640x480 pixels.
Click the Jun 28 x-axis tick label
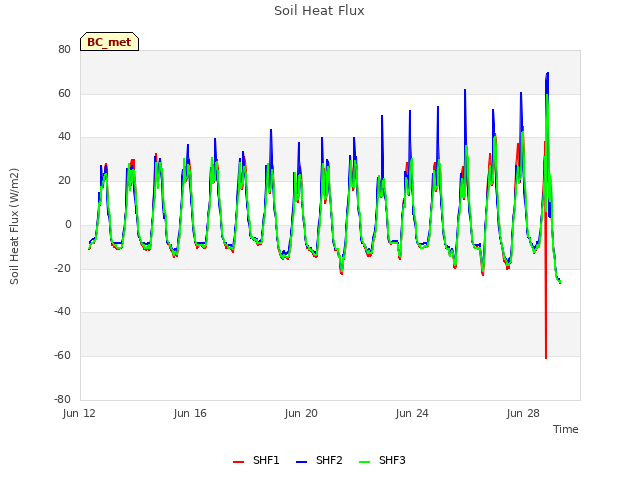click(523, 413)
